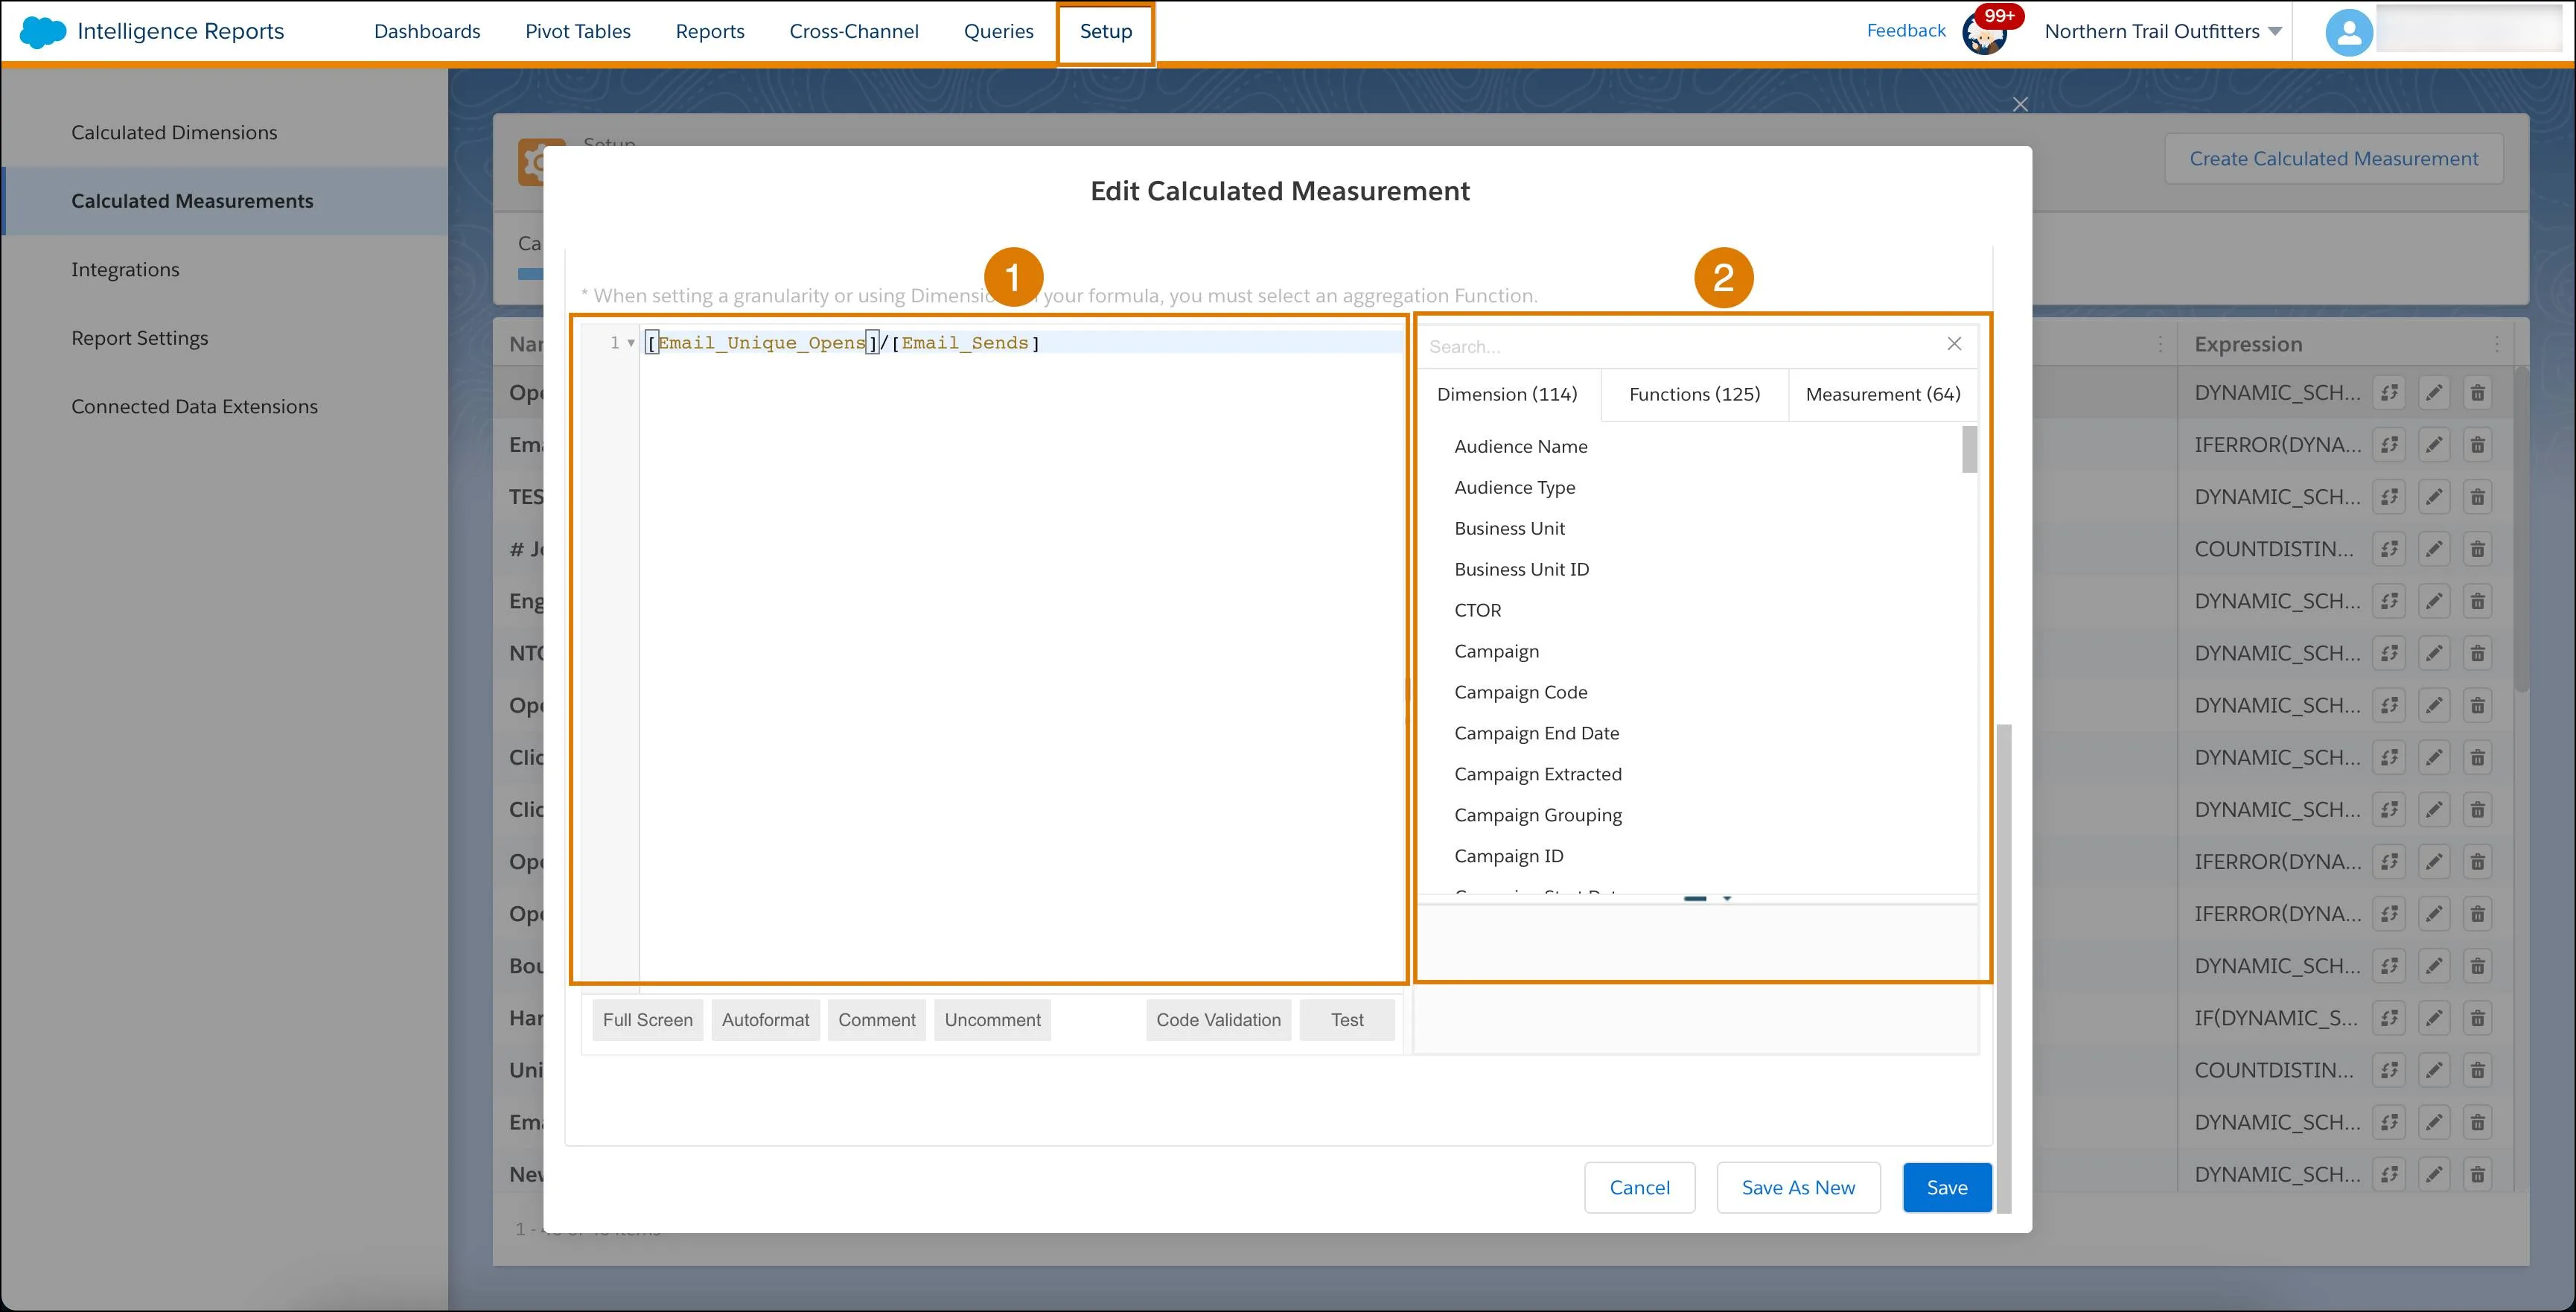
Task: Click the Test icon
Action: [1347, 1019]
